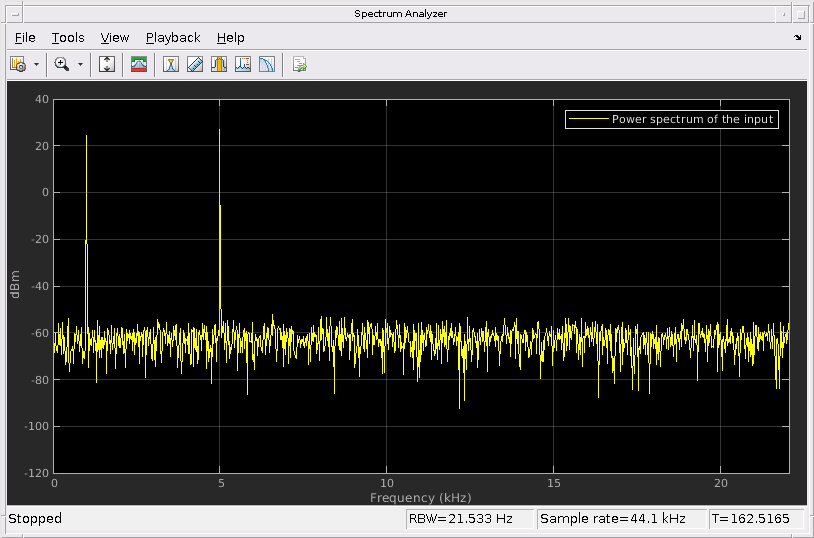Expand the configuration properties dropdown arrow
Image resolution: width=814 pixels, height=538 pixels.
point(36,64)
